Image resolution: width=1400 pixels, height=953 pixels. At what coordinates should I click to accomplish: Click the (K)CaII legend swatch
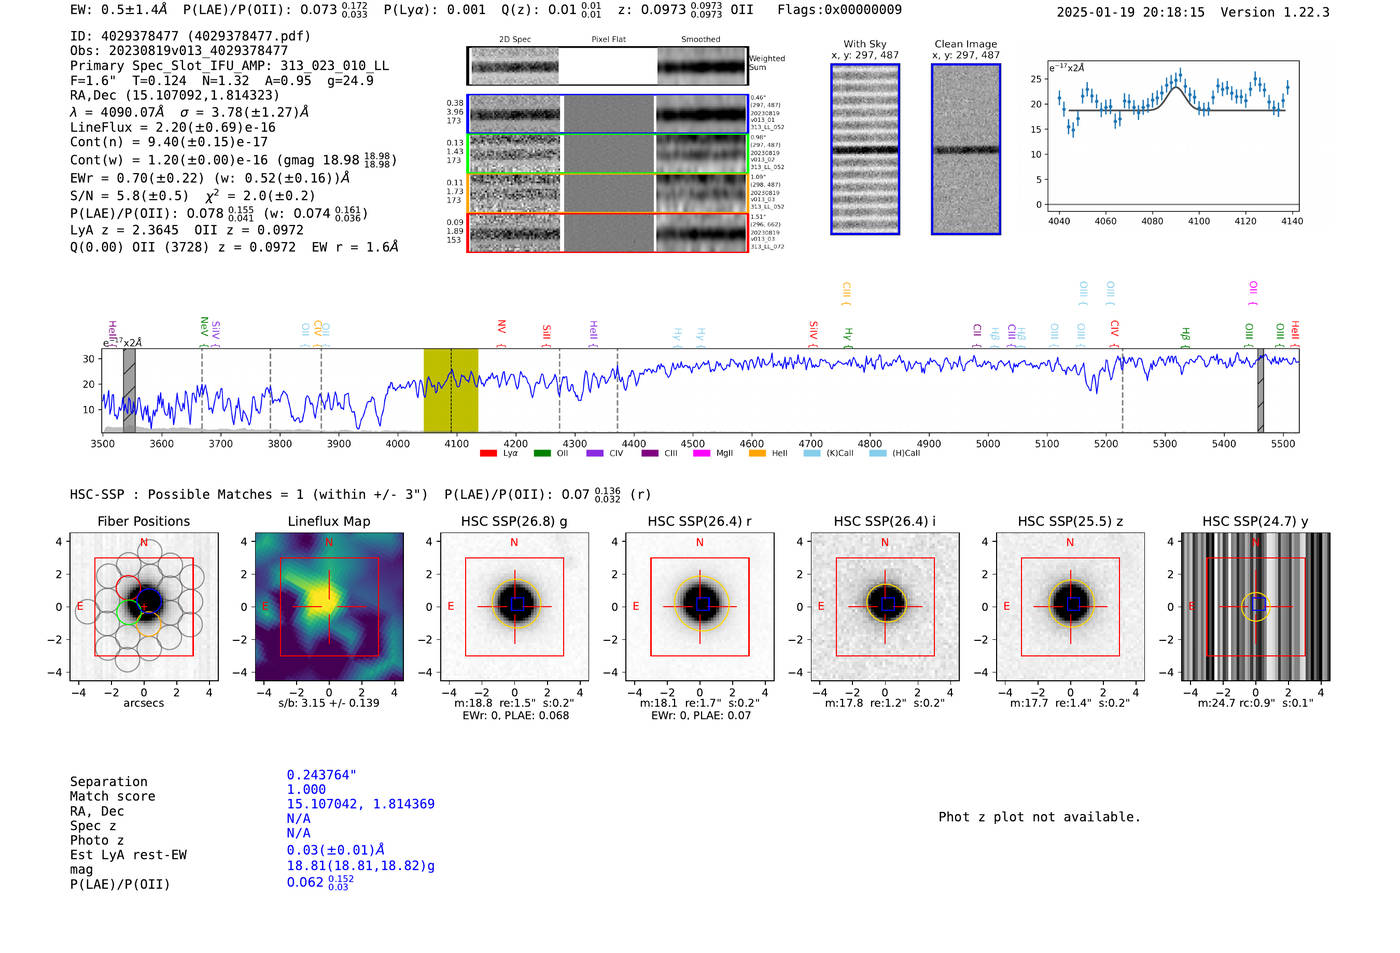coord(812,453)
